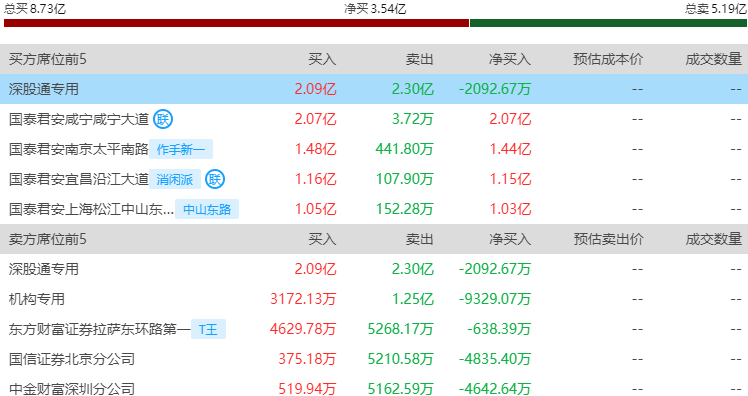Click the 联 icon beside 消闲派 tag

(215, 179)
